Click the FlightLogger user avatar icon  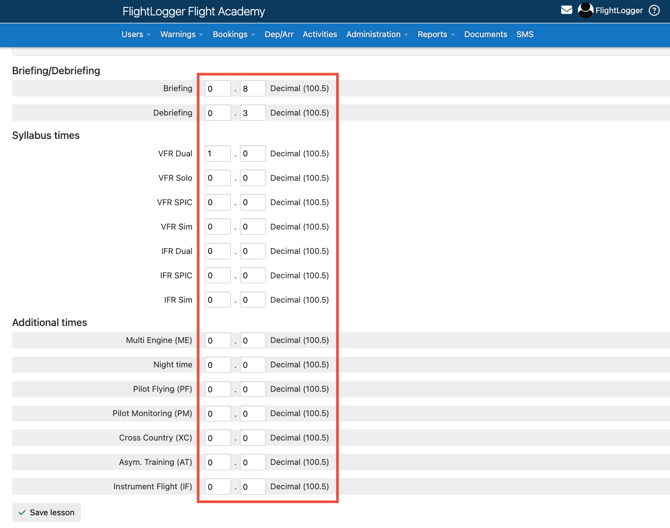click(x=586, y=10)
